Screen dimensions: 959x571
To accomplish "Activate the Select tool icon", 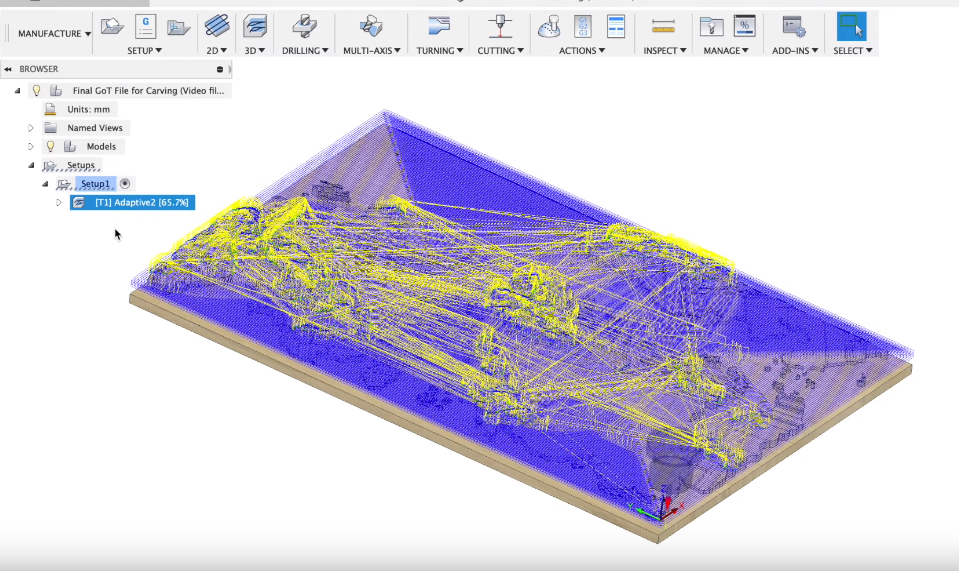I will coord(852,26).
